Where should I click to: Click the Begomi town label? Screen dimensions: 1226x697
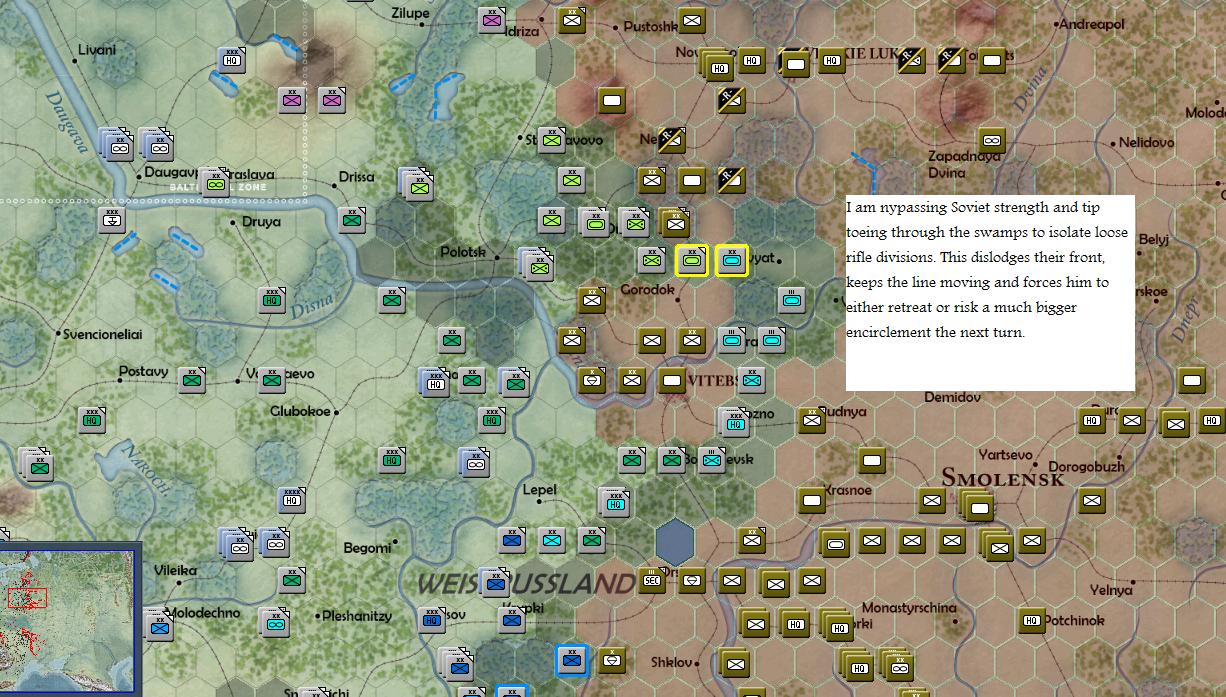point(367,548)
